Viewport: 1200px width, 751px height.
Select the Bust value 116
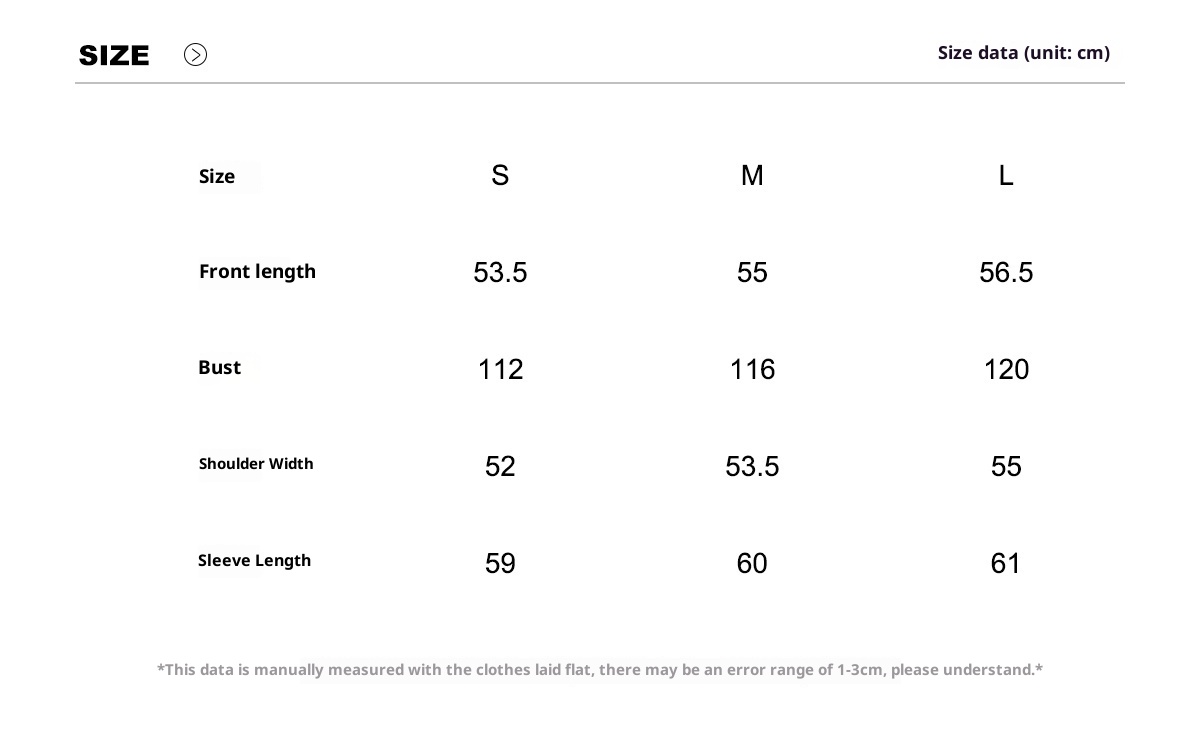(752, 370)
